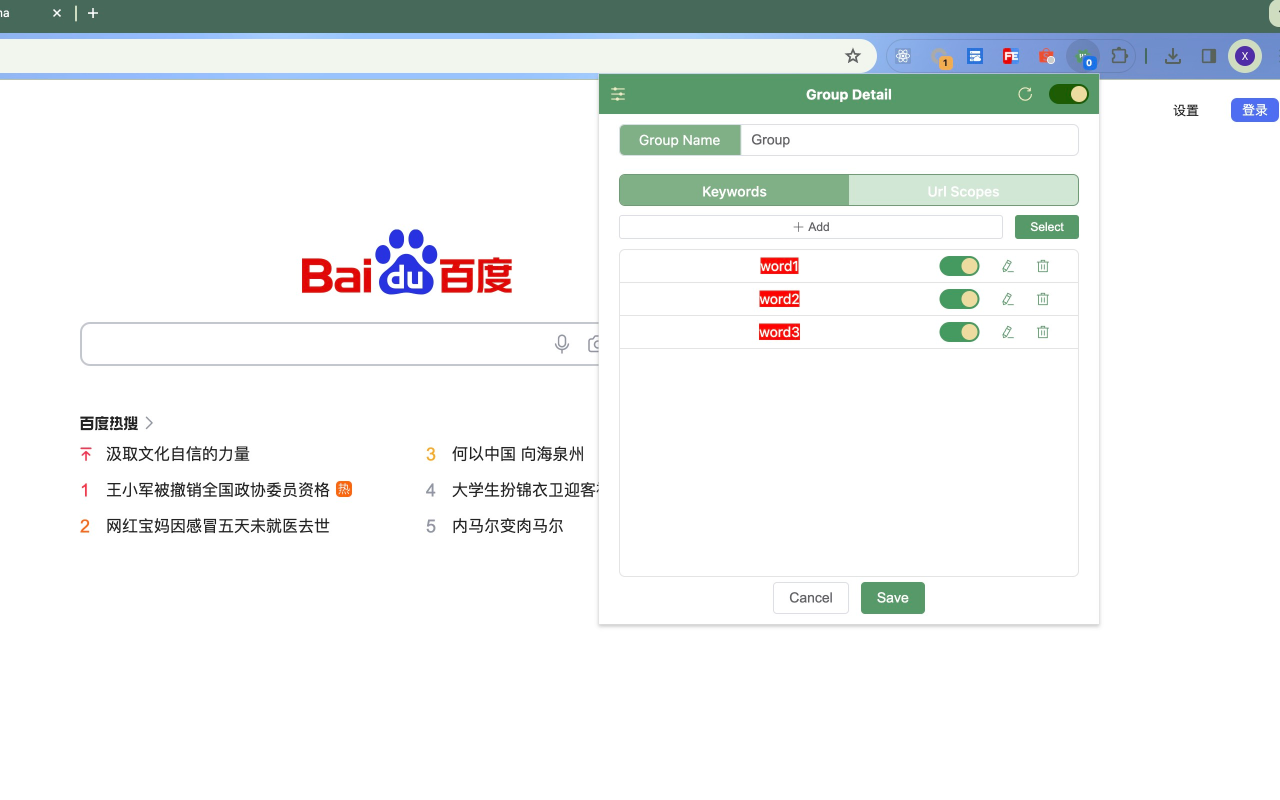Delete keyword word1 using the trash icon

(x=1042, y=265)
